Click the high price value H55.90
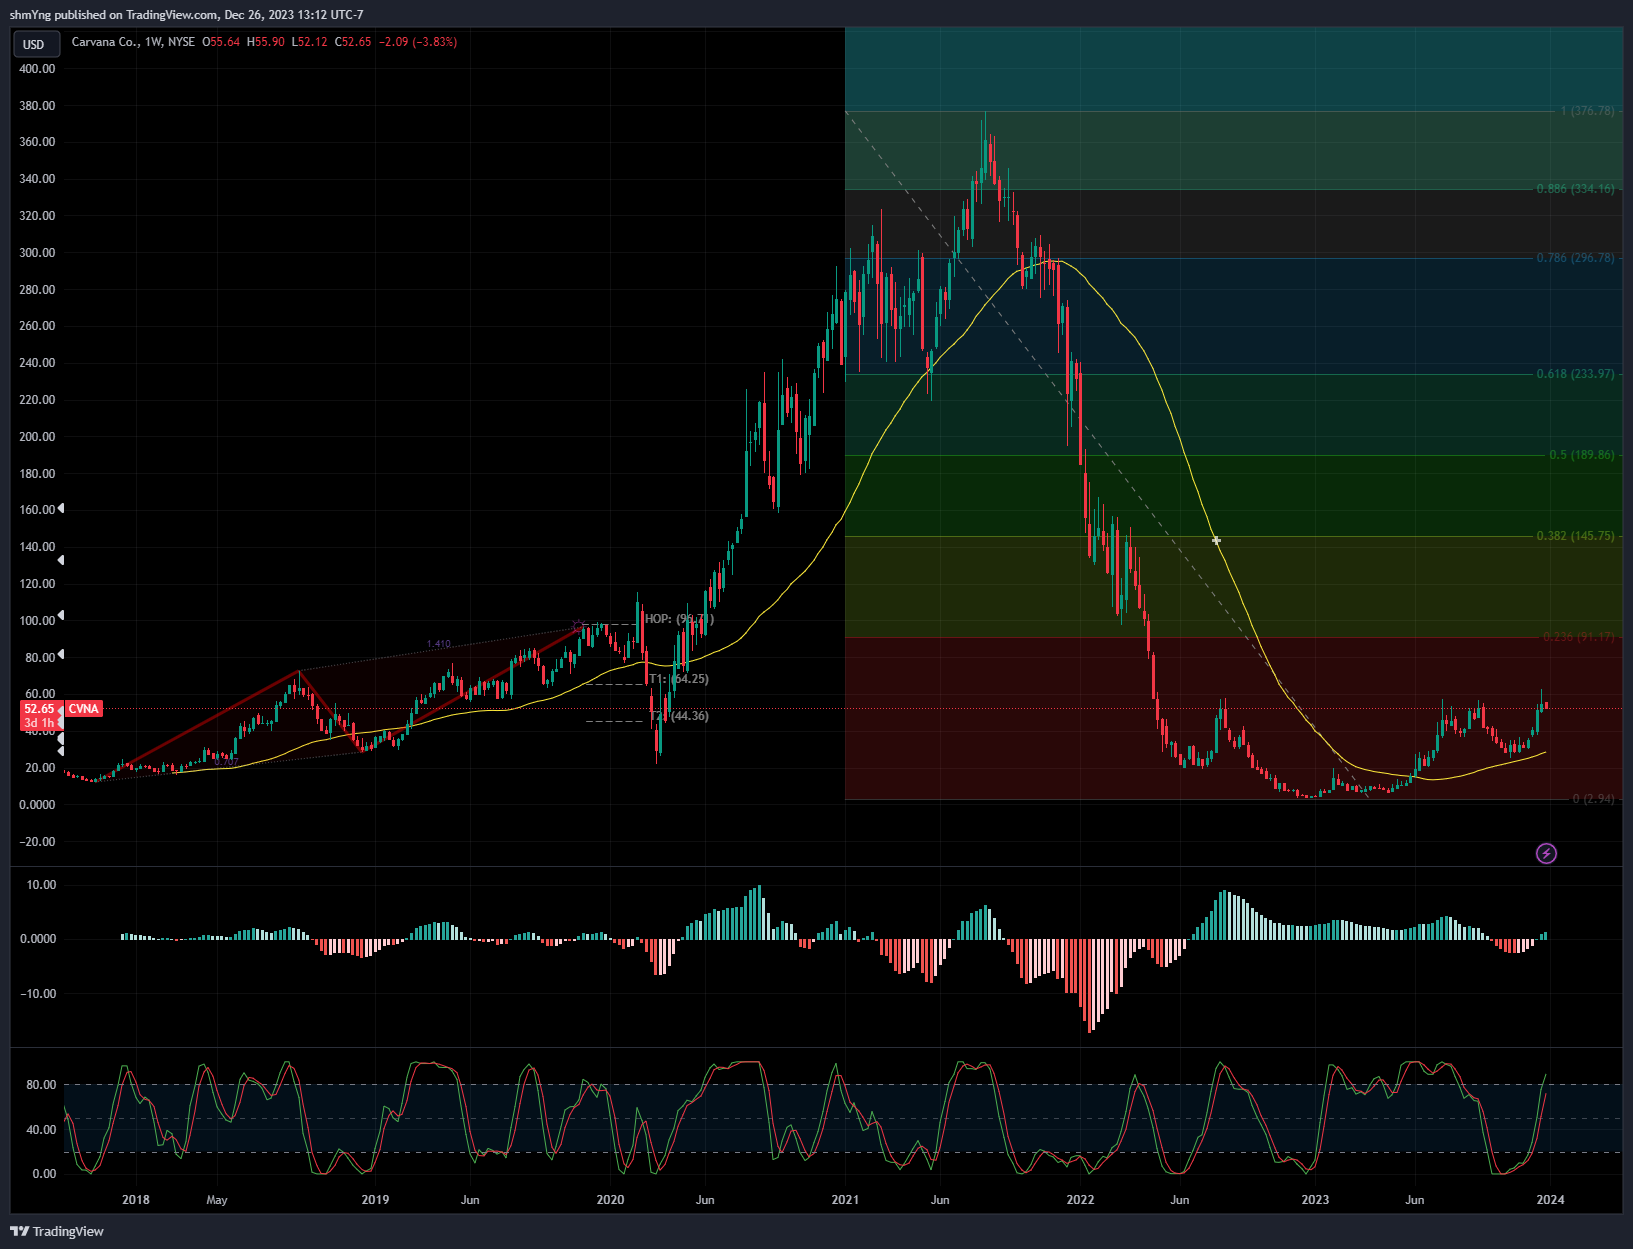Viewport: 1633px width, 1249px height. [266, 42]
